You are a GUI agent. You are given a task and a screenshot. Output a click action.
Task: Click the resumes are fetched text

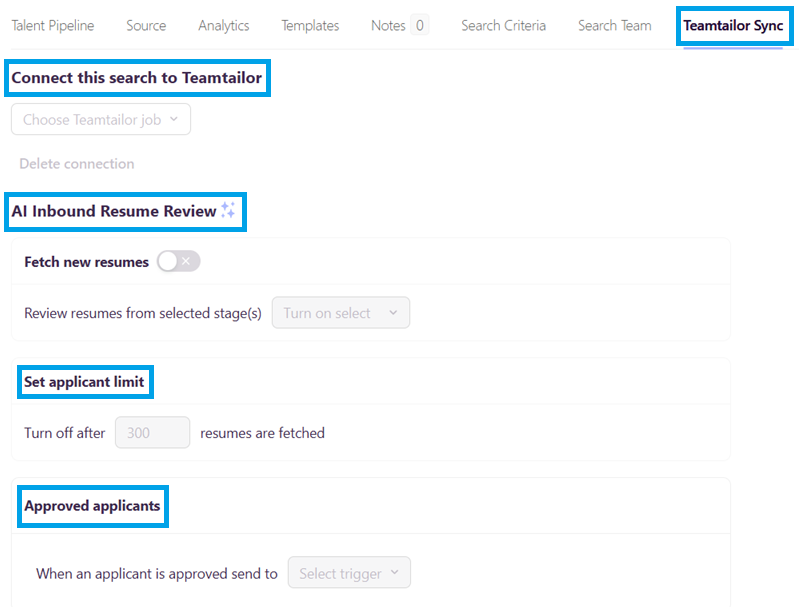point(262,433)
